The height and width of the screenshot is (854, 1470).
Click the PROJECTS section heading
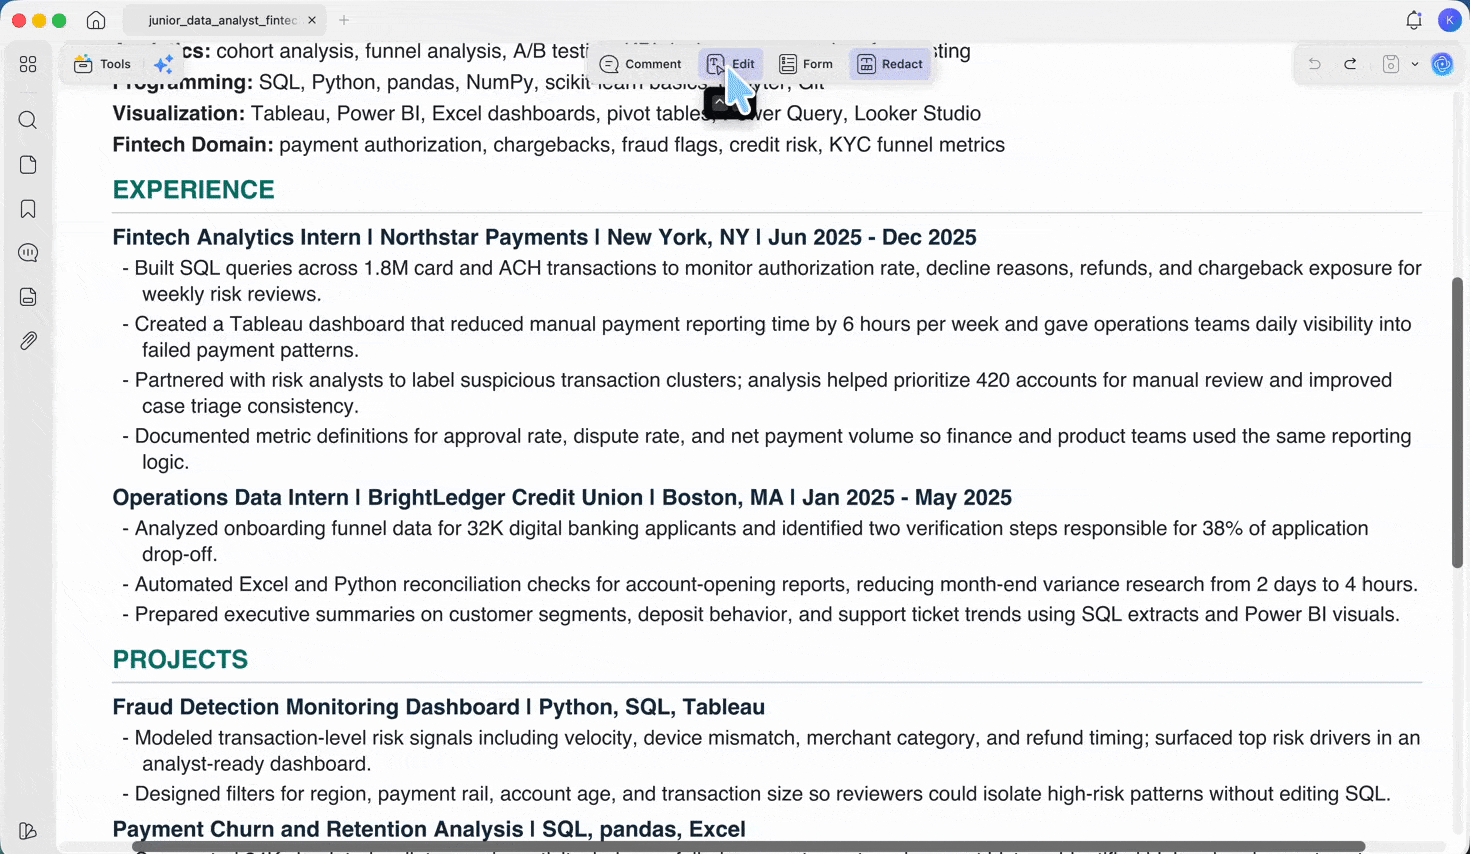(180, 660)
